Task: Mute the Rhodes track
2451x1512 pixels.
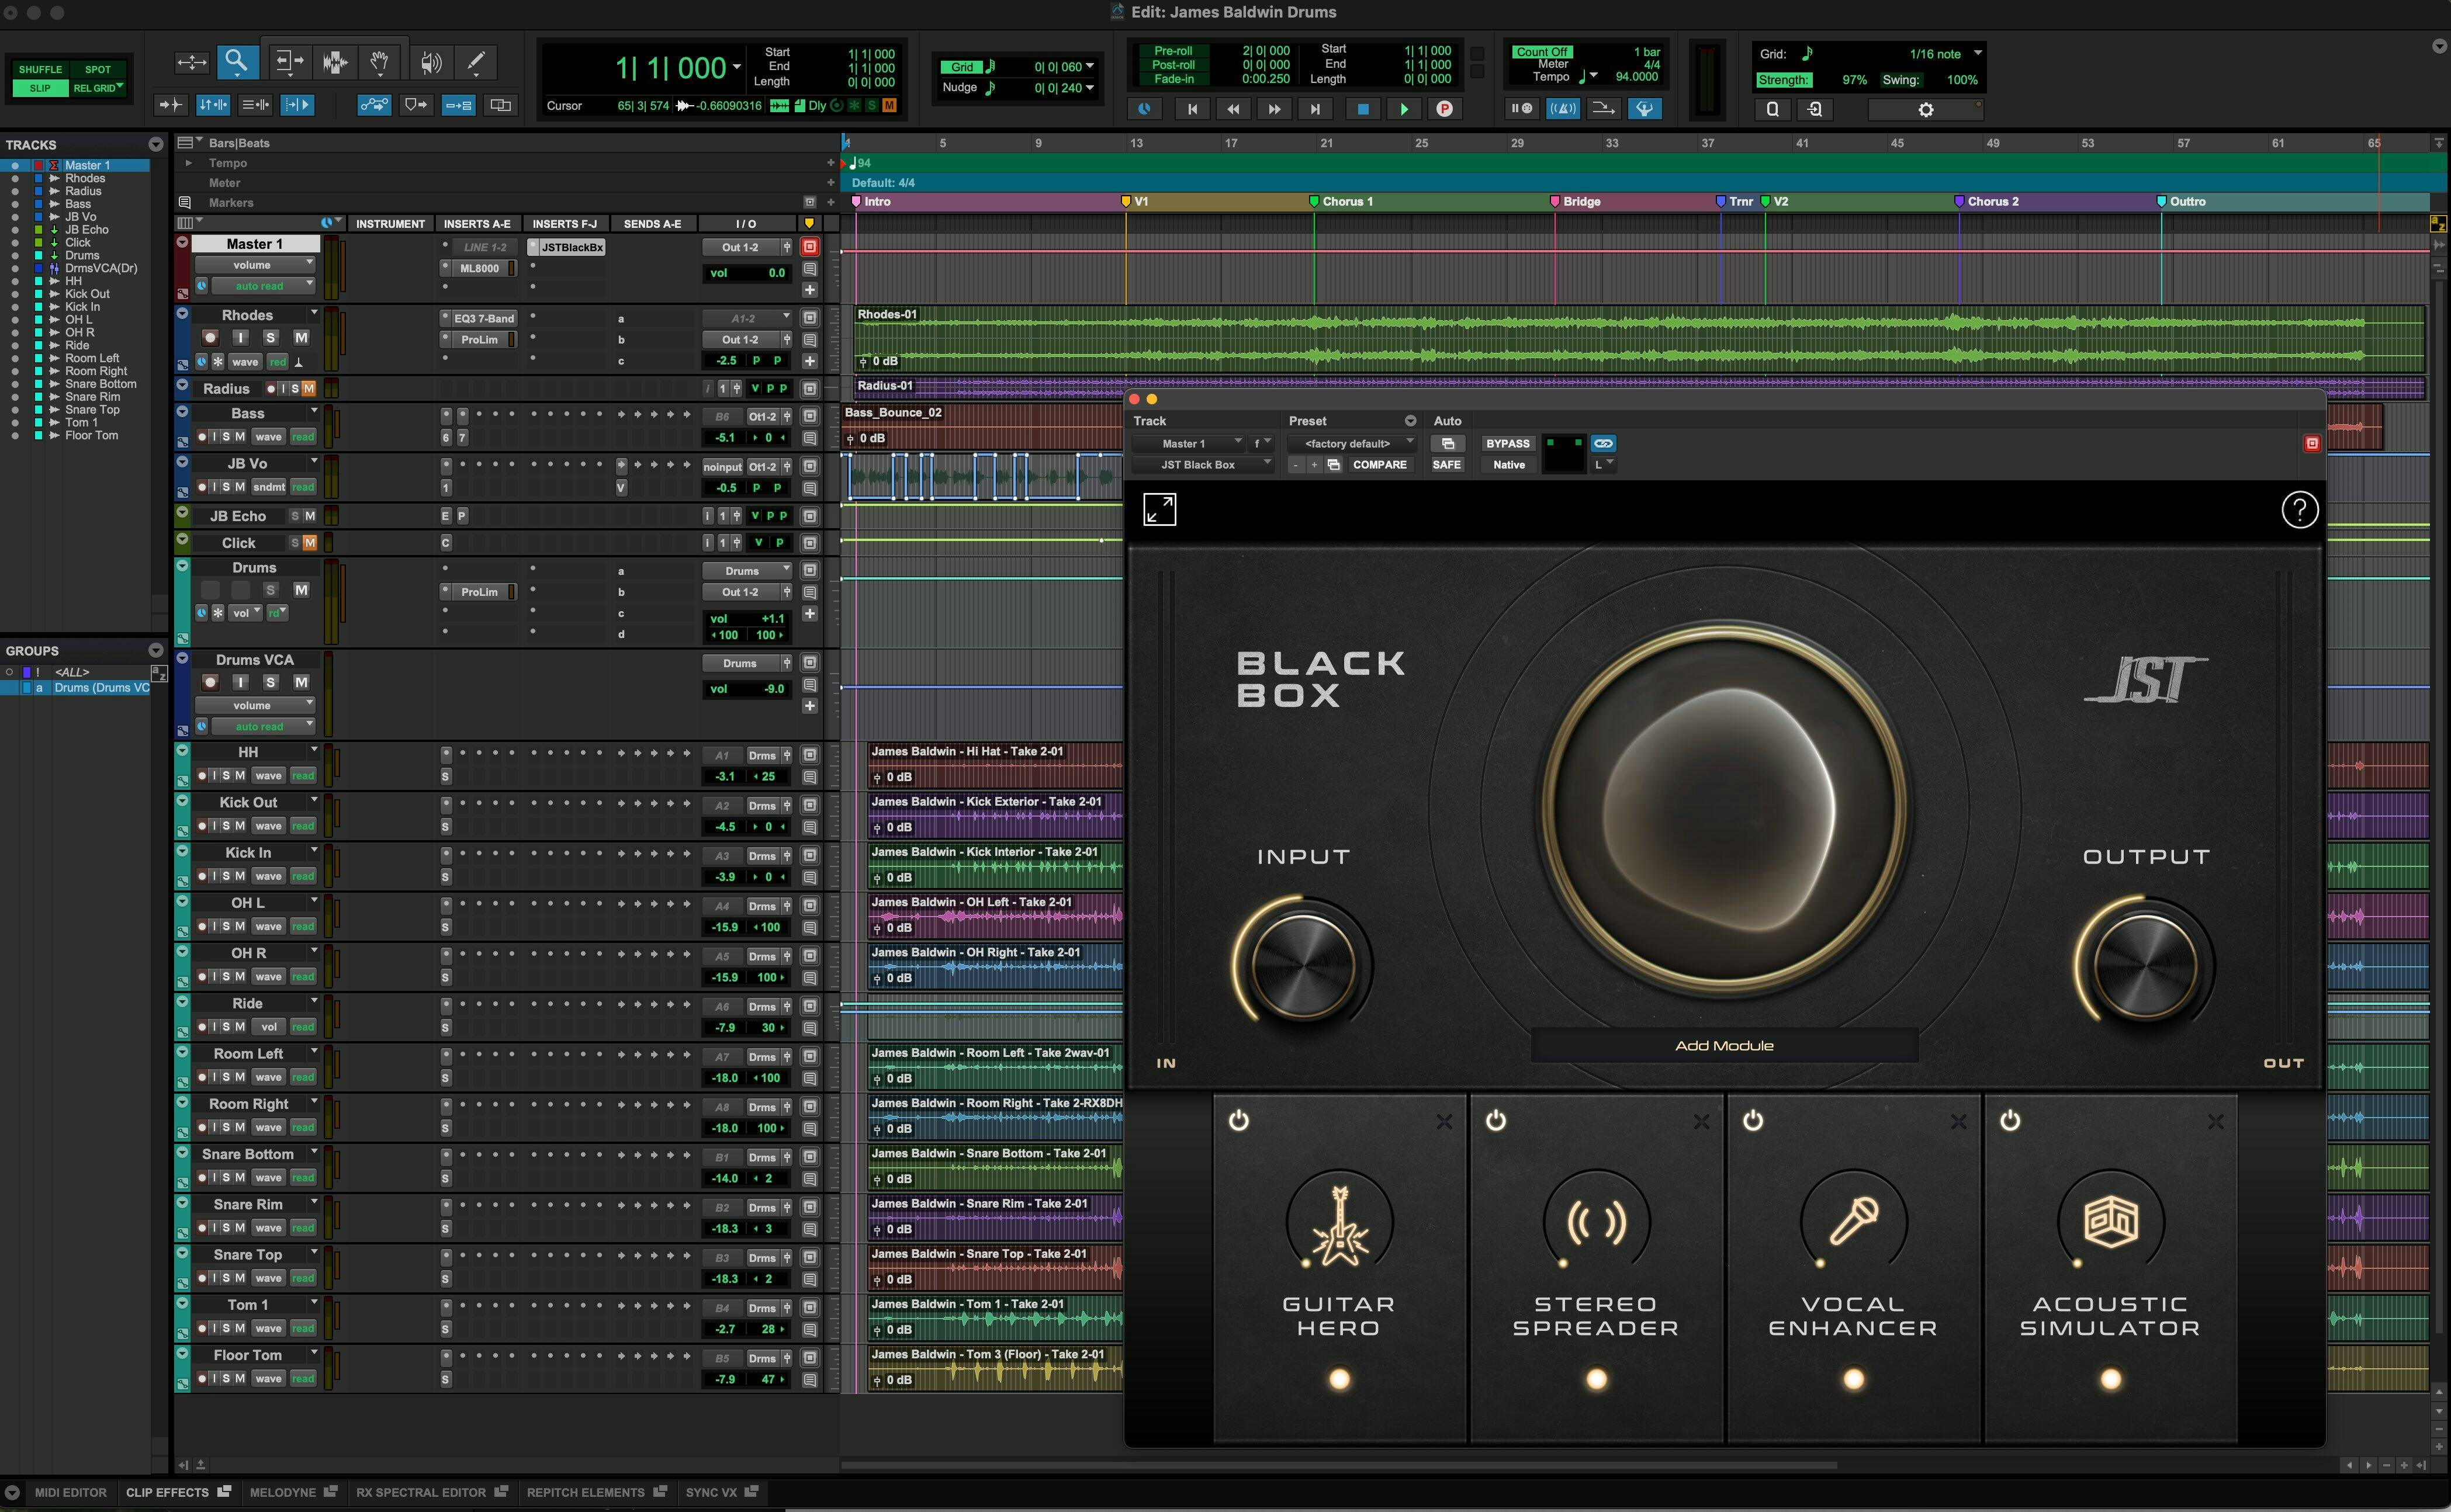Action: point(301,338)
